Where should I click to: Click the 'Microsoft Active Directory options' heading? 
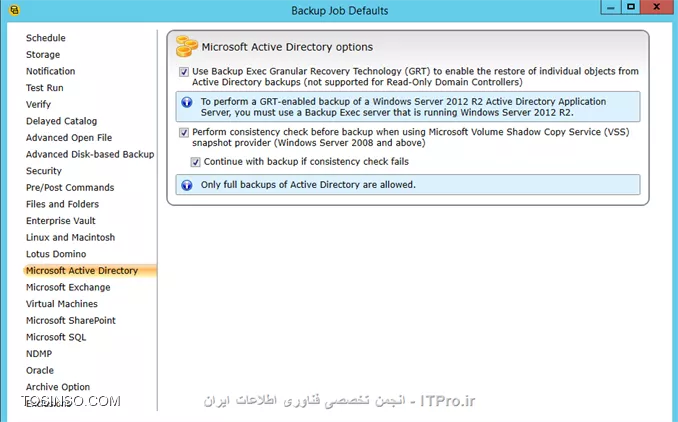click(287, 47)
